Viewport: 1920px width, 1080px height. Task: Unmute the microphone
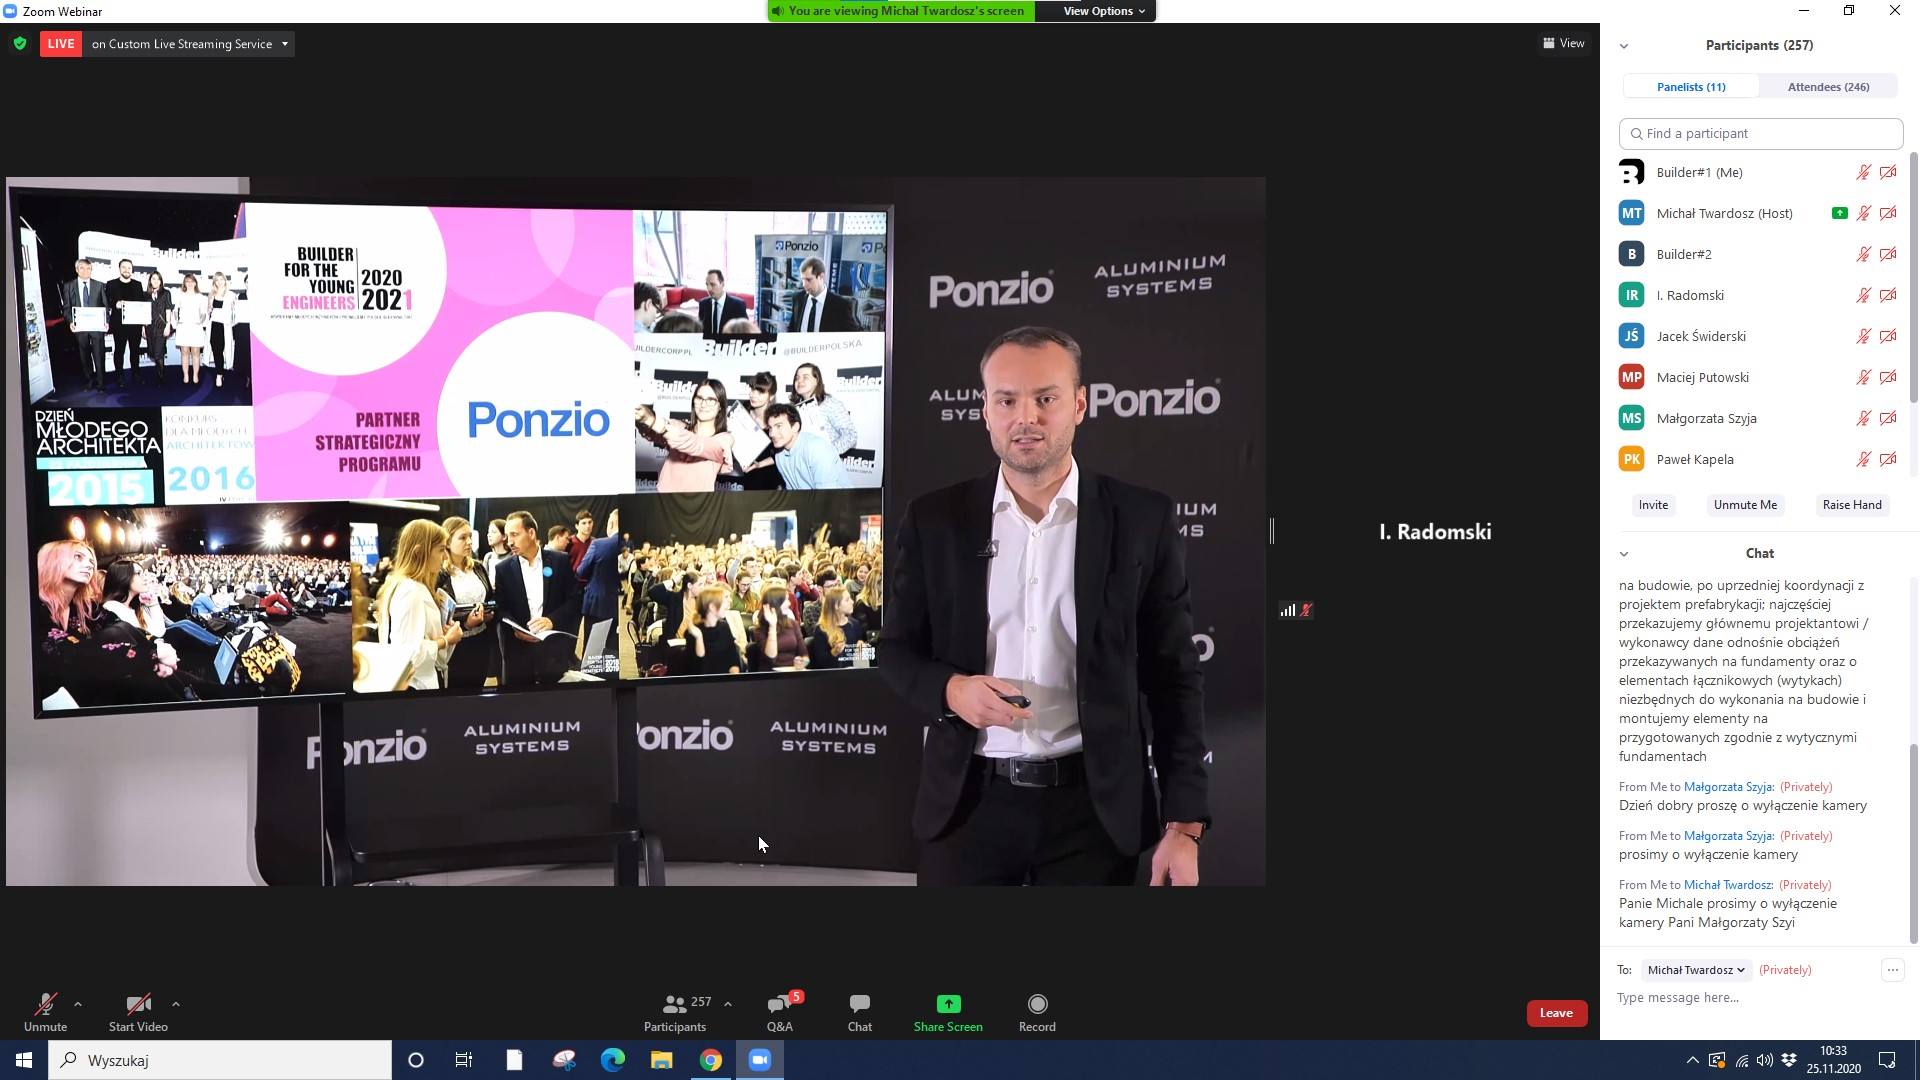[x=45, y=1005]
